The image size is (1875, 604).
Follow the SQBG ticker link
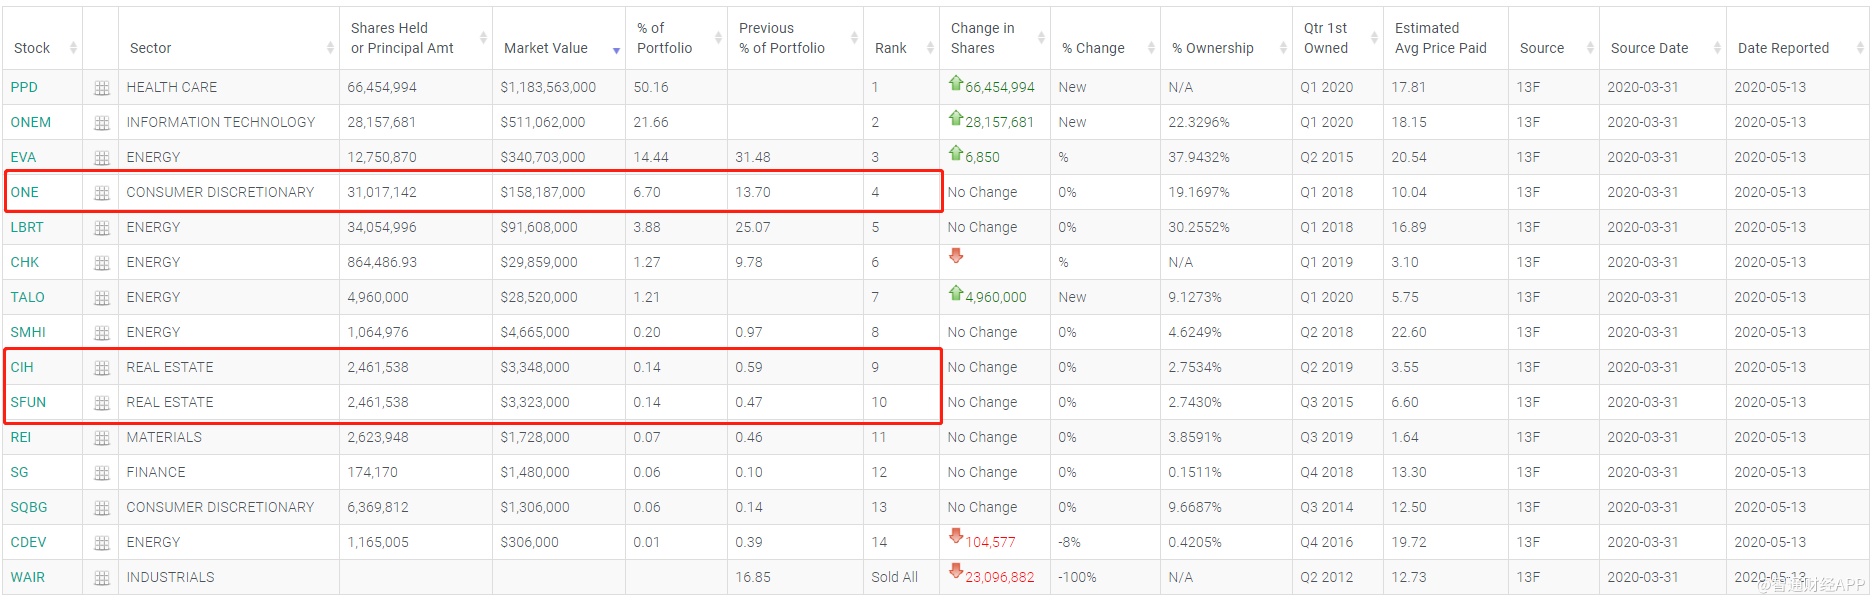29,508
